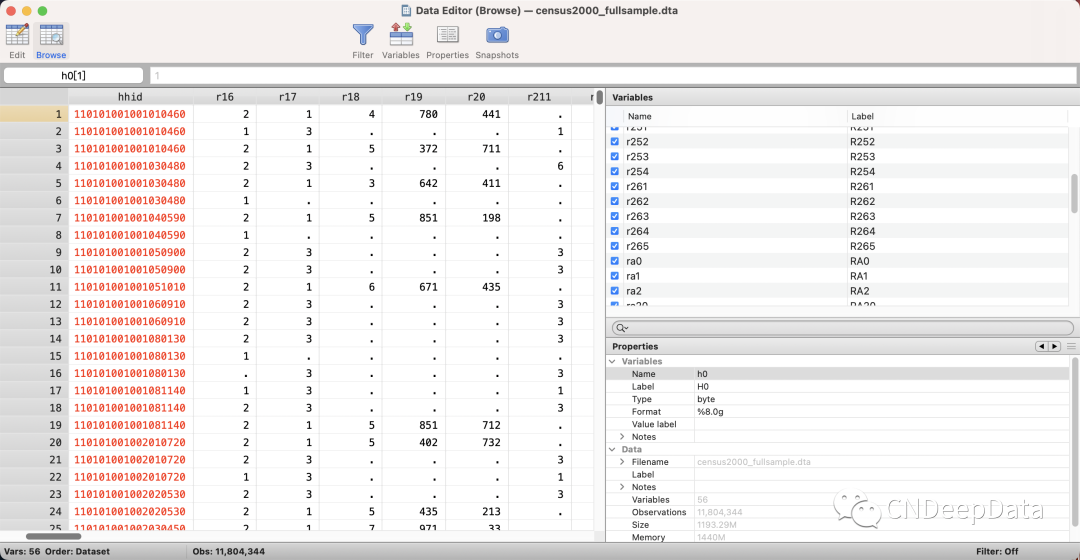Select the r19 column header
The height and width of the screenshot is (560, 1080).
pos(413,97)
